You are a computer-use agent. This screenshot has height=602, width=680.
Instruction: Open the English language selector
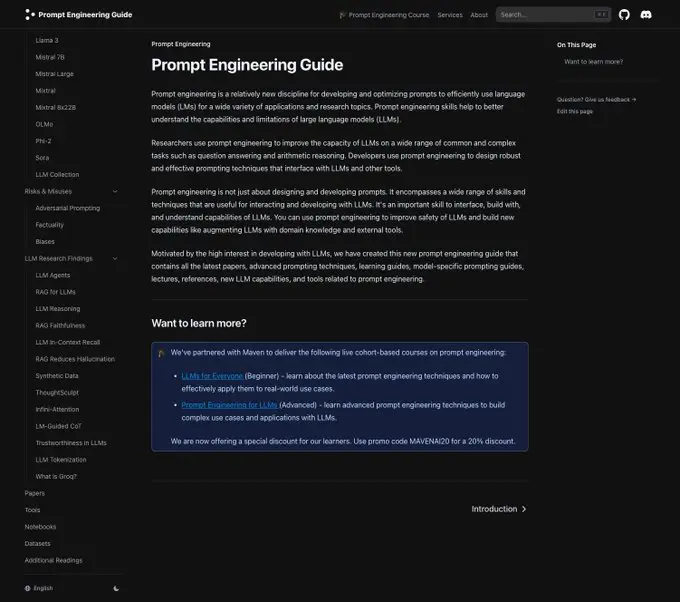39,588
